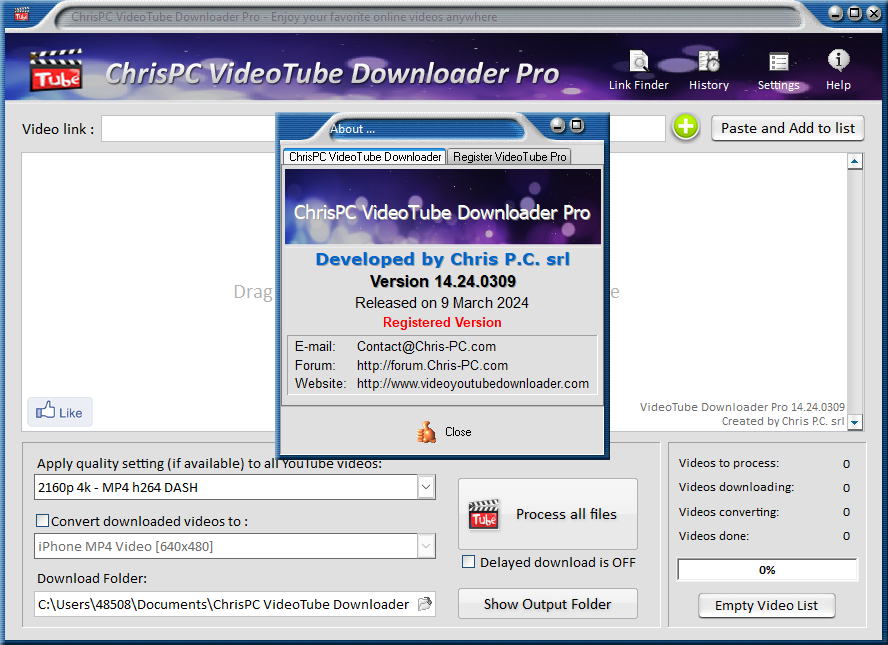Click the About dialog banner image

[443, 207]
